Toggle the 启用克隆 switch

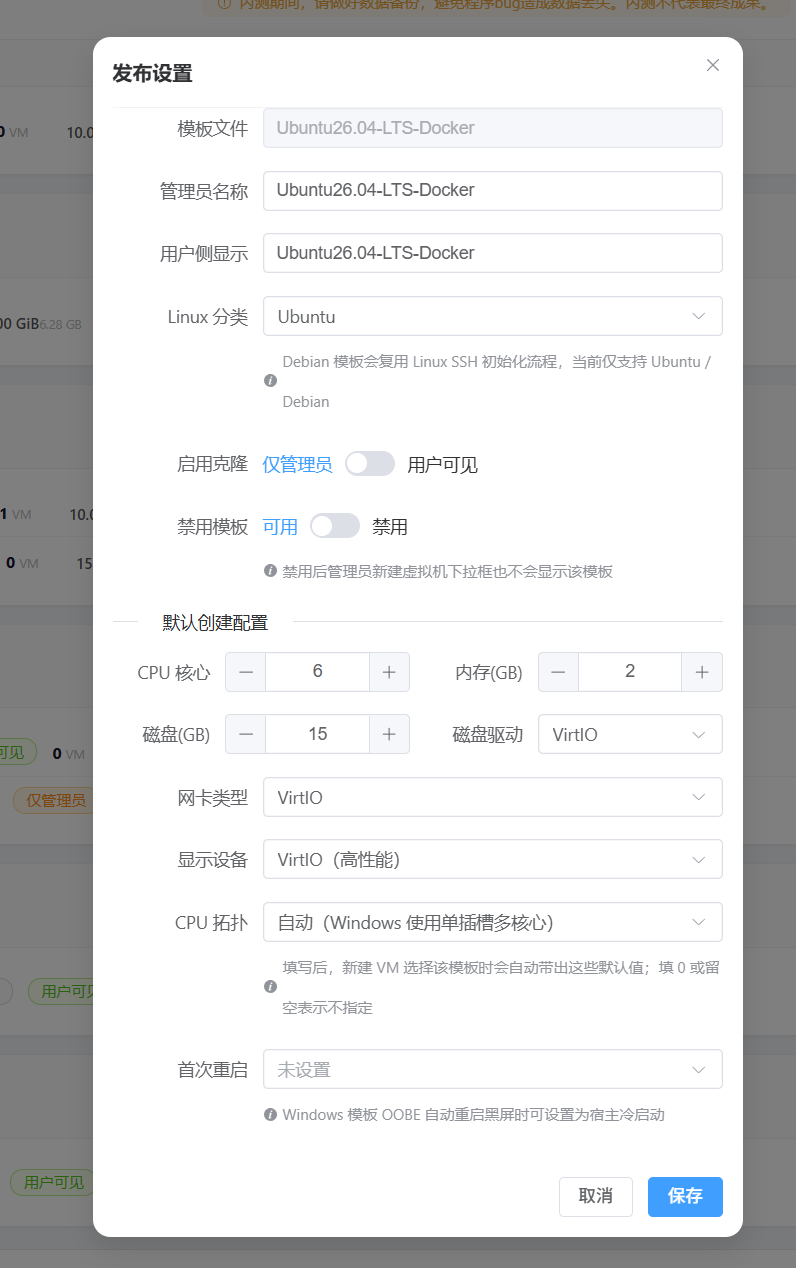tap(370, 464)
